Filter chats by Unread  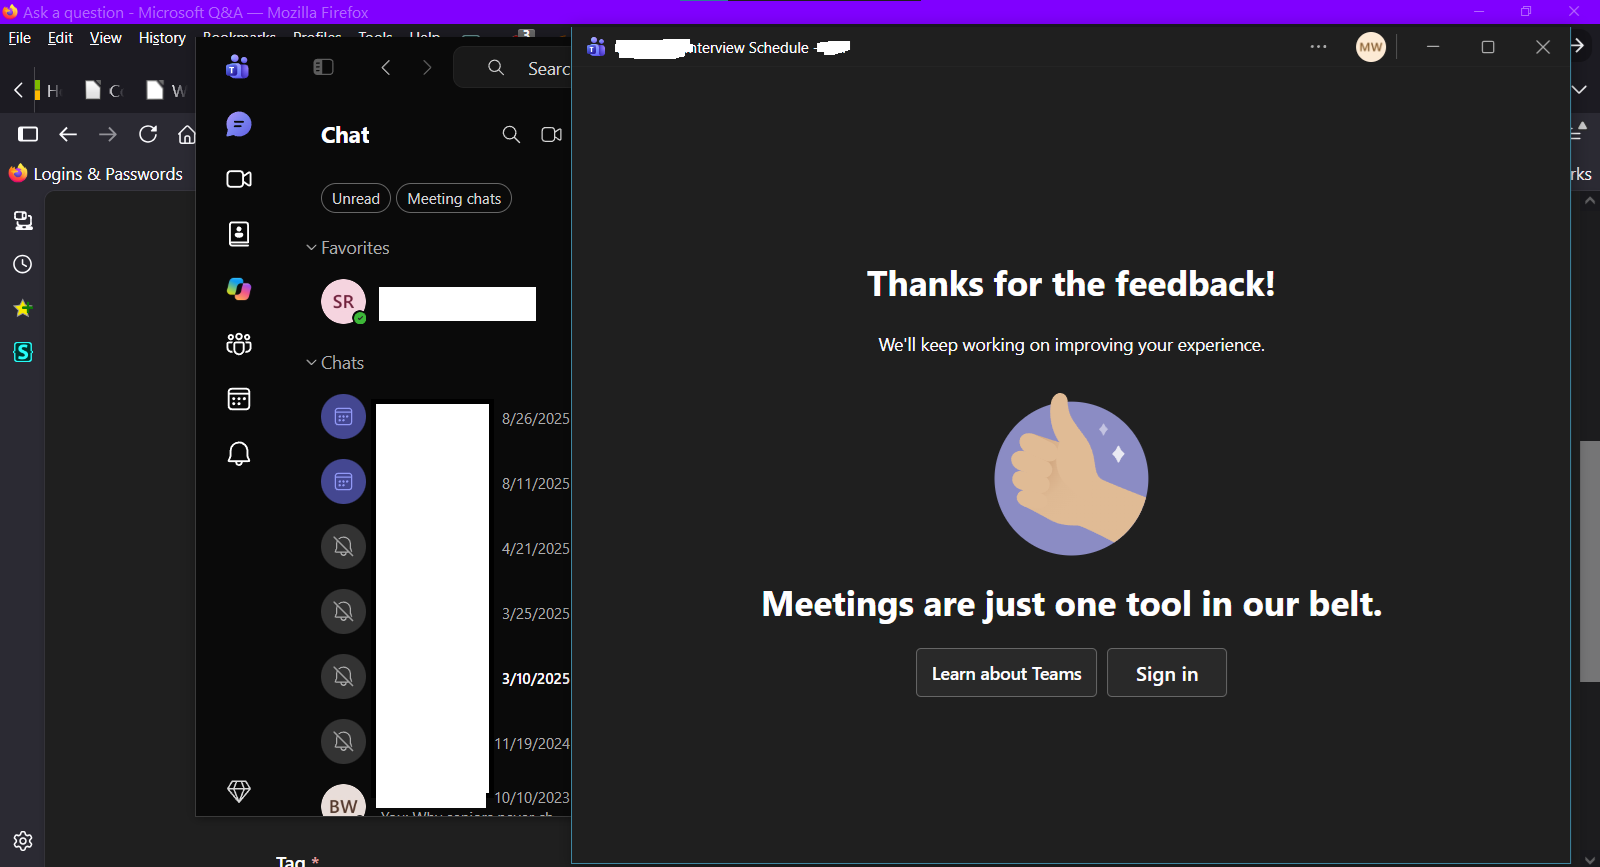pos(356,199)
